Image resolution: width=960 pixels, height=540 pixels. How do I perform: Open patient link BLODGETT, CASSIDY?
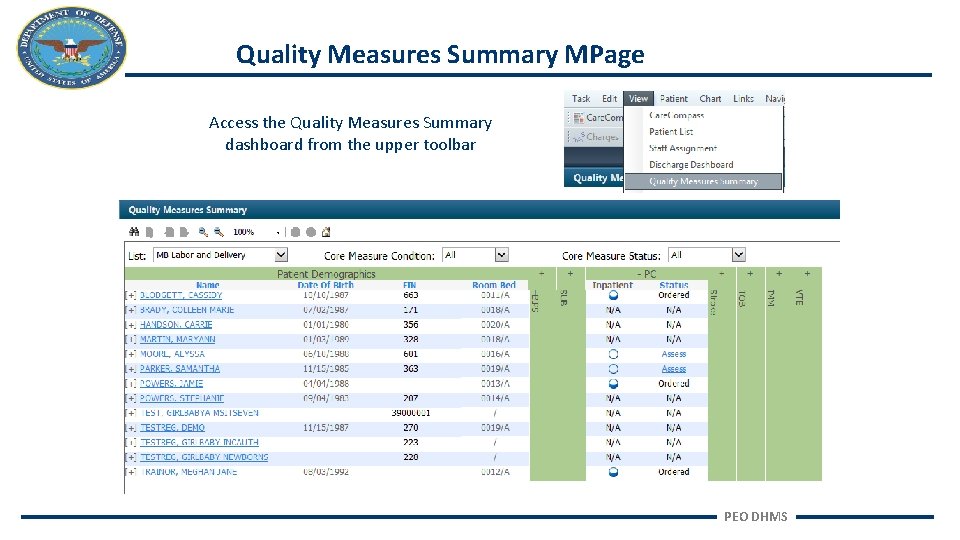coord(181,295)
